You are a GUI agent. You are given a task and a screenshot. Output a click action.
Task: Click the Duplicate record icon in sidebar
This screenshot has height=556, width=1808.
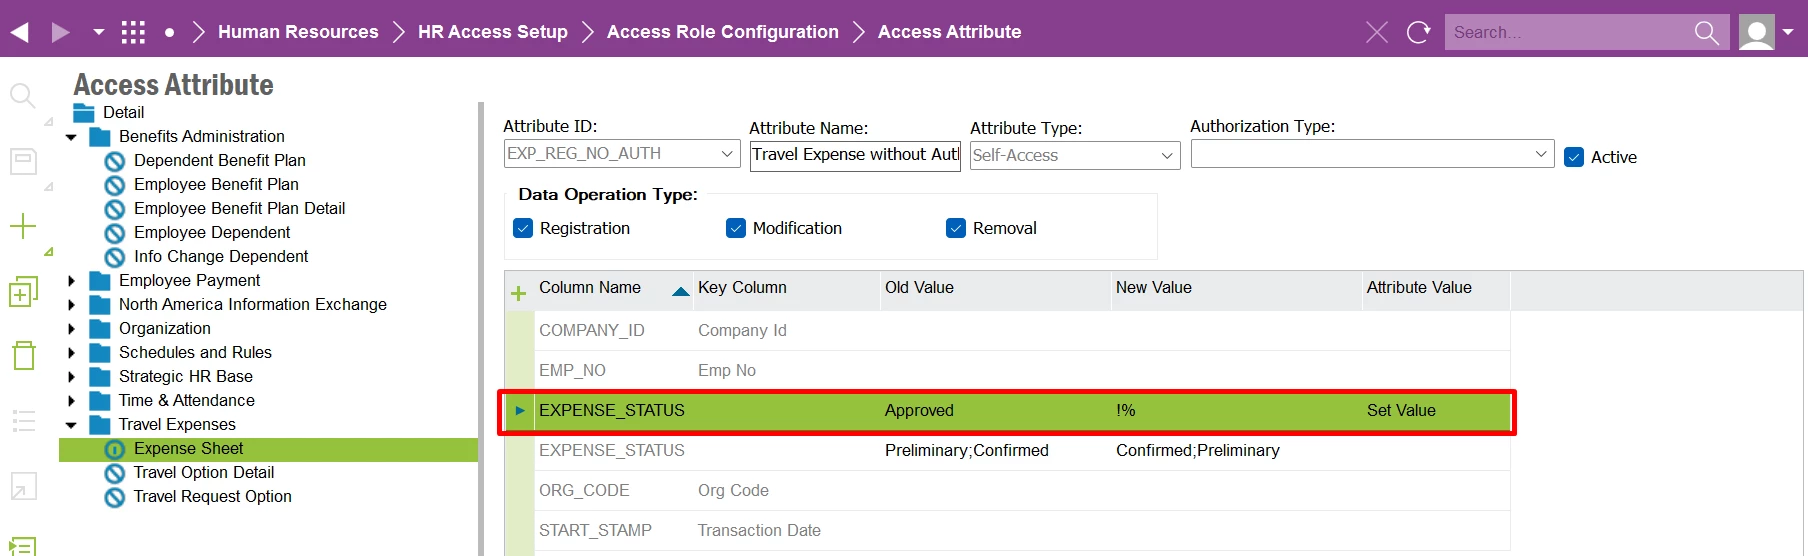23,292
